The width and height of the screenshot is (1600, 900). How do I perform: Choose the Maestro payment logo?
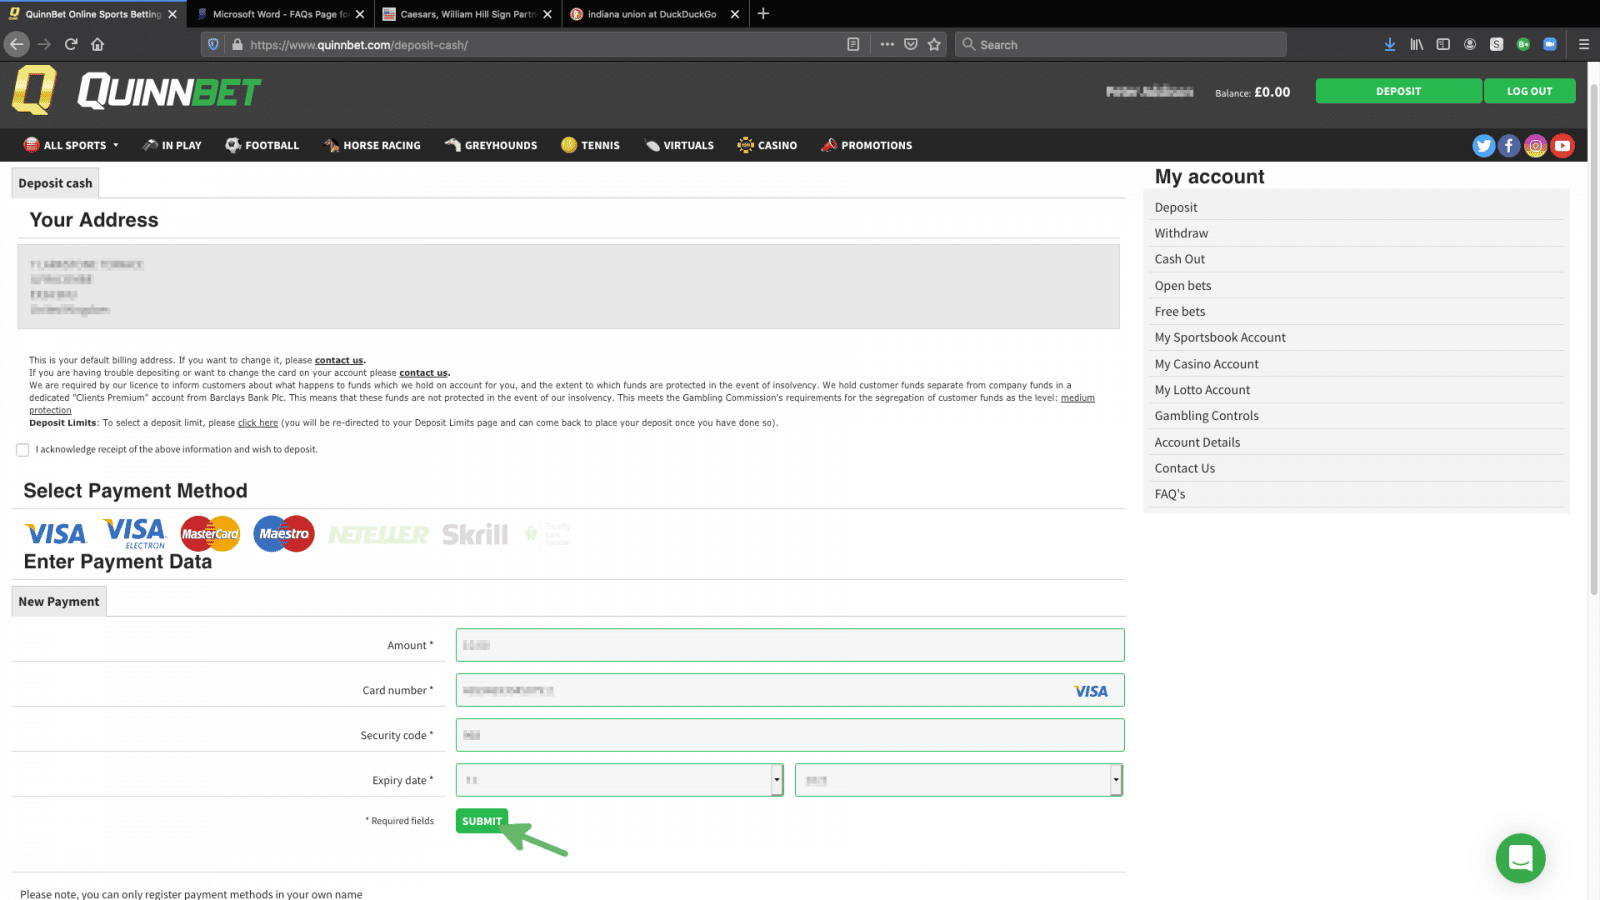[x=284, y=534]
